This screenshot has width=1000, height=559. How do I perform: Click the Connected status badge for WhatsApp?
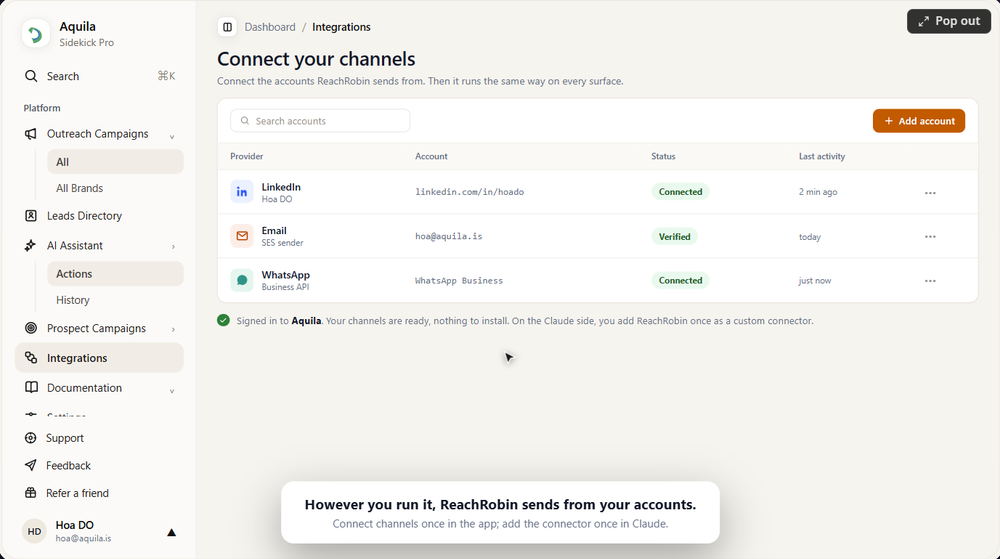tap(680, 280)
